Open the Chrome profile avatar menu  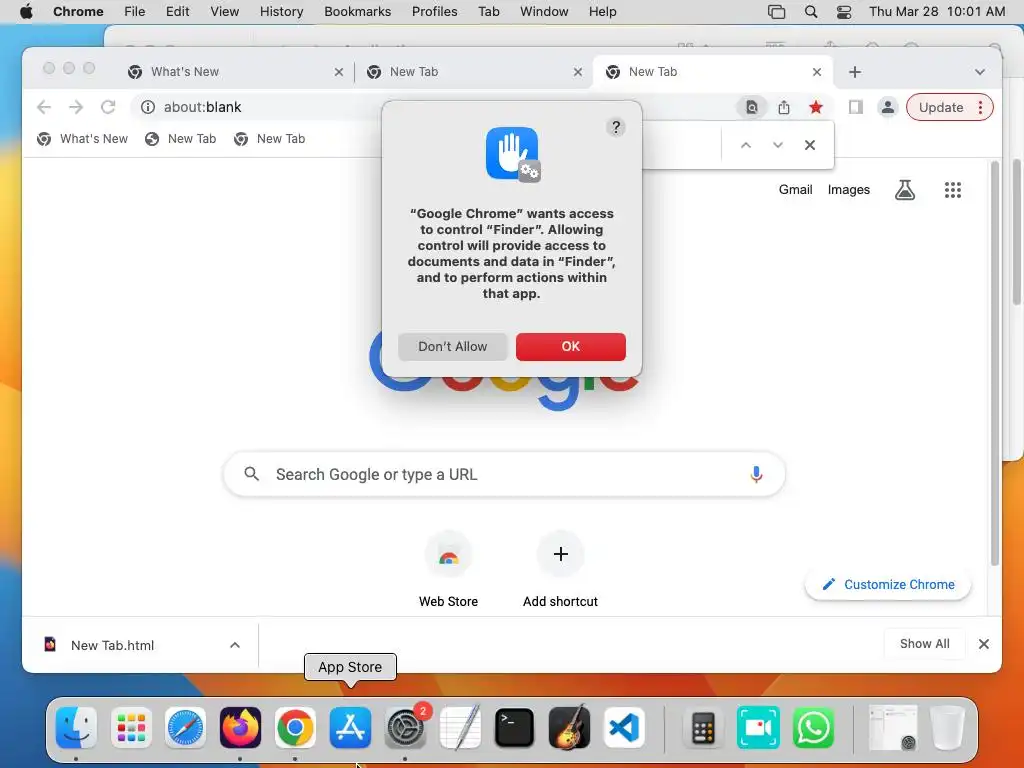(x=888, y=107)
